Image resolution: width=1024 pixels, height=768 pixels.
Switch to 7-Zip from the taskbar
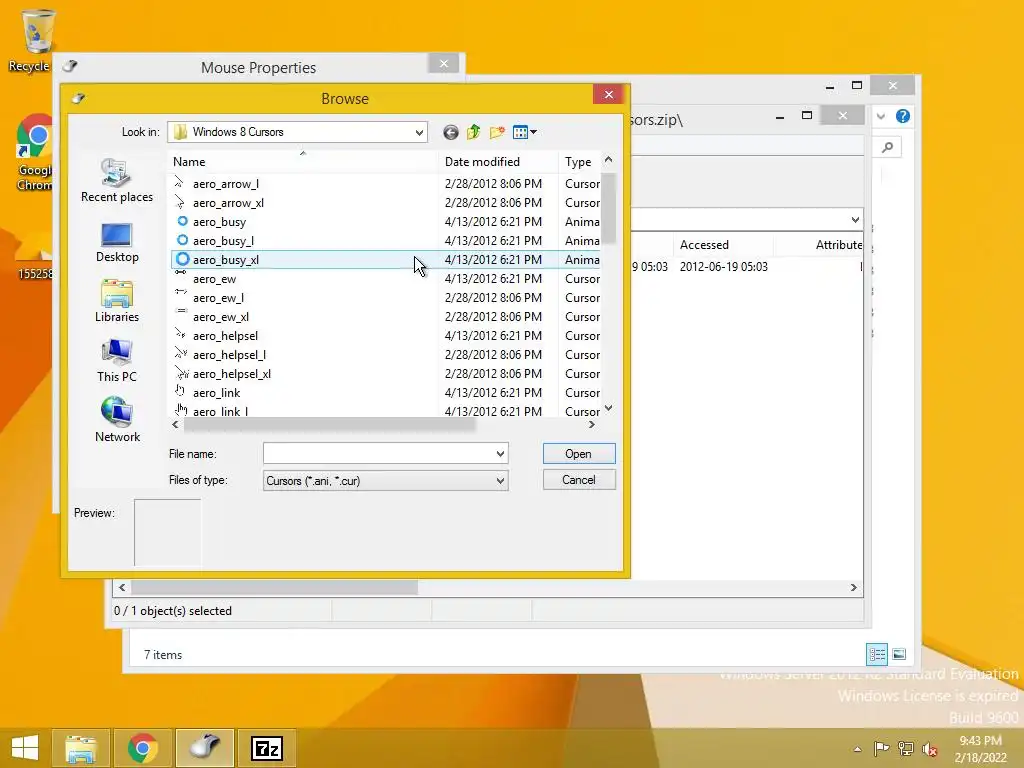267,748
